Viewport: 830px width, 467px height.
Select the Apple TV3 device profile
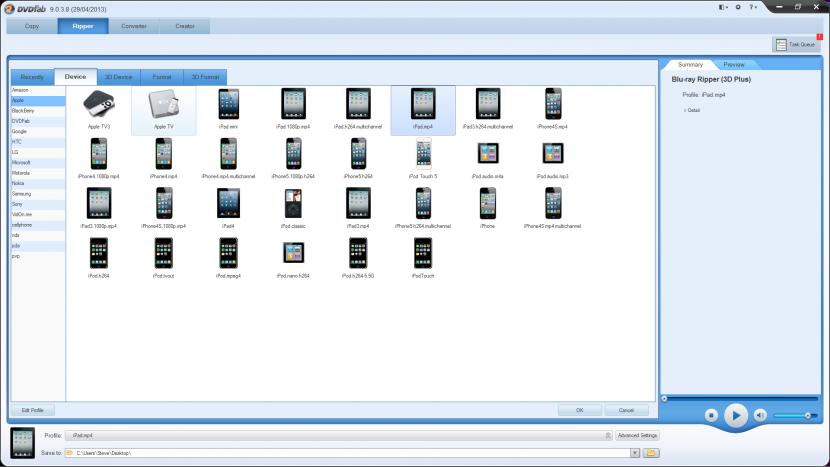coord(98,109)
